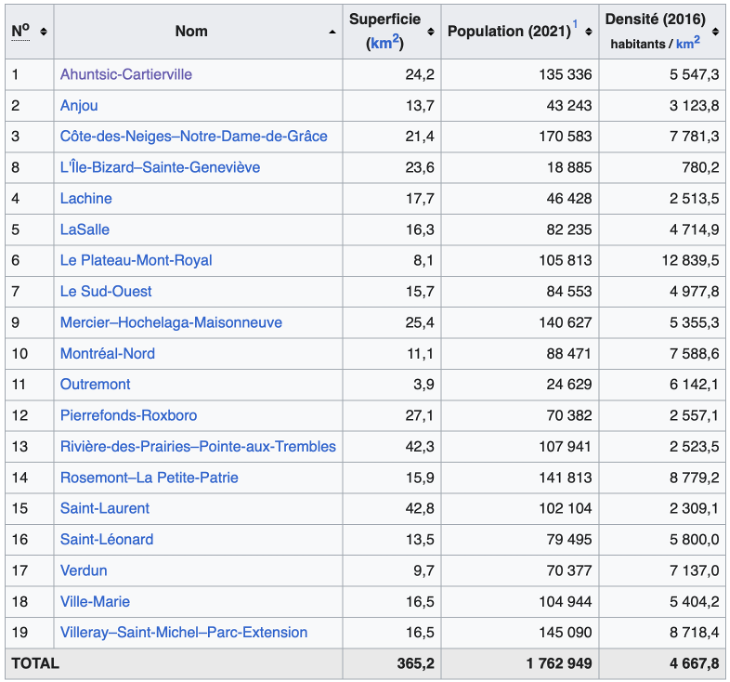Open the Anjou borough link
The image size is (730, 682).
79,105
